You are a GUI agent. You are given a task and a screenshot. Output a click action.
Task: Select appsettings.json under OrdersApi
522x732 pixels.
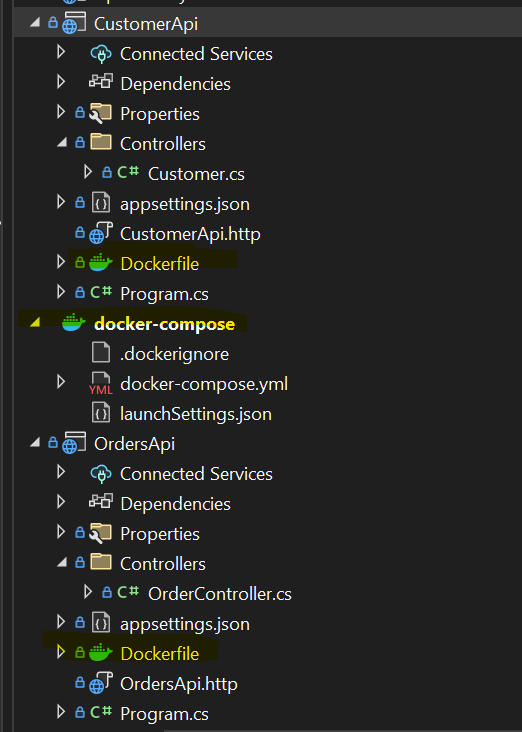pyautogui.click(x=184, y=624)
